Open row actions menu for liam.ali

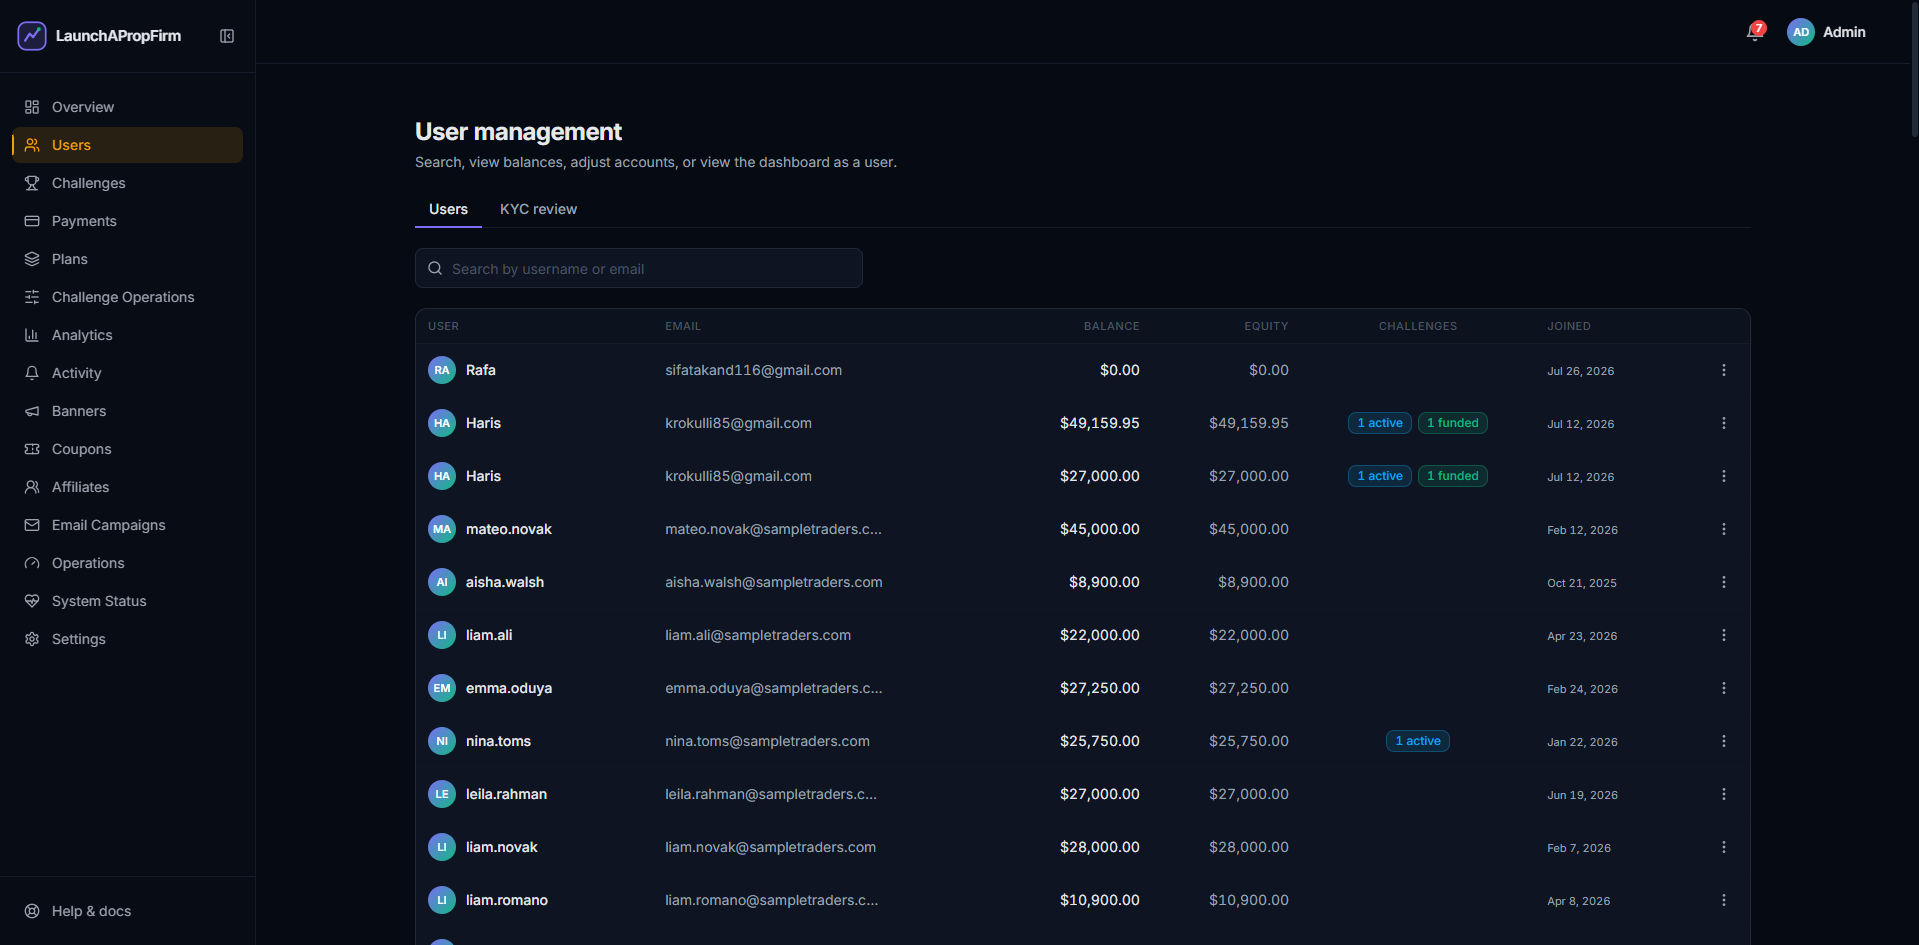click(x=1723, y=635)
